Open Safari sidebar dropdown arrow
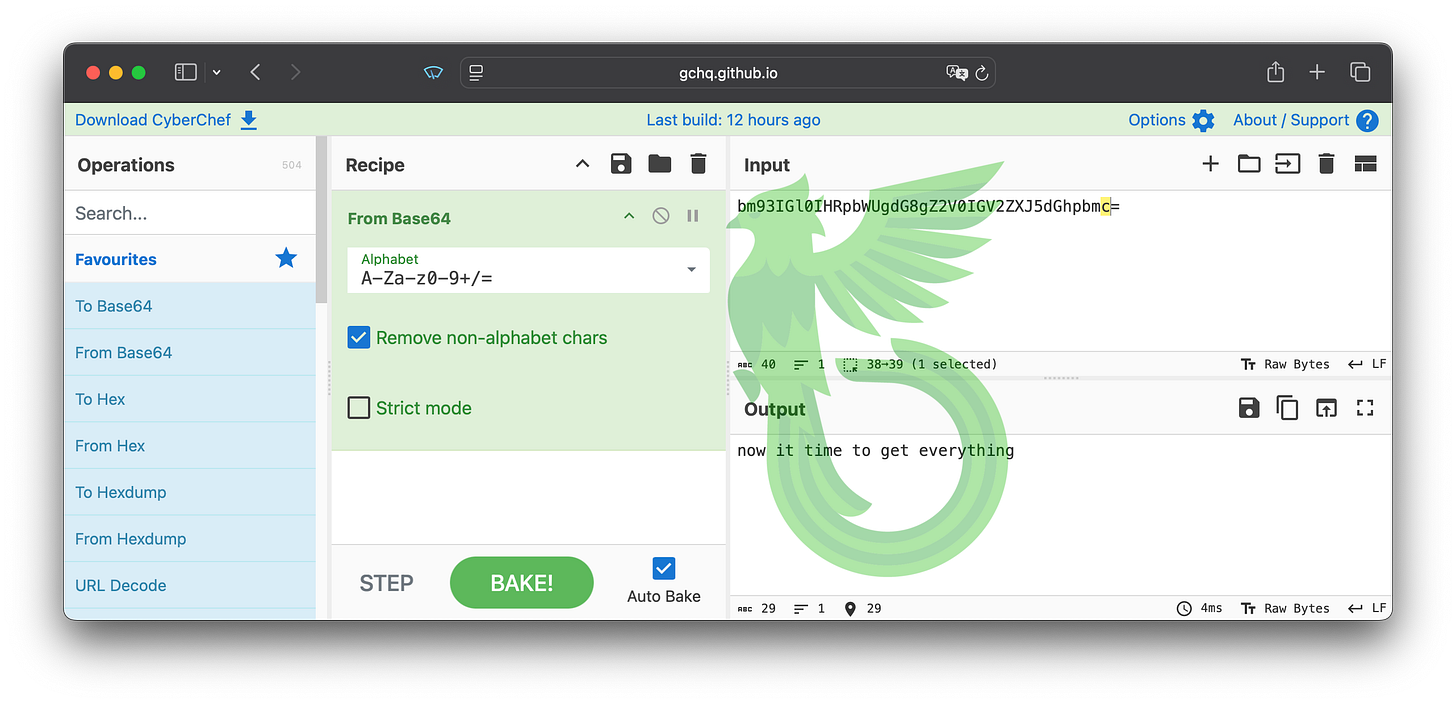 tap(216, 73)
